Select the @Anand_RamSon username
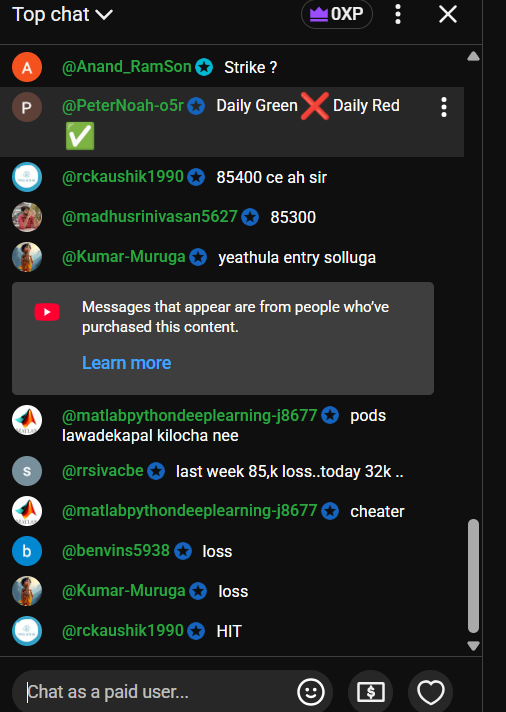Viewport: 506px width, 712px height. pyautogui.click(x=127, y=67)
